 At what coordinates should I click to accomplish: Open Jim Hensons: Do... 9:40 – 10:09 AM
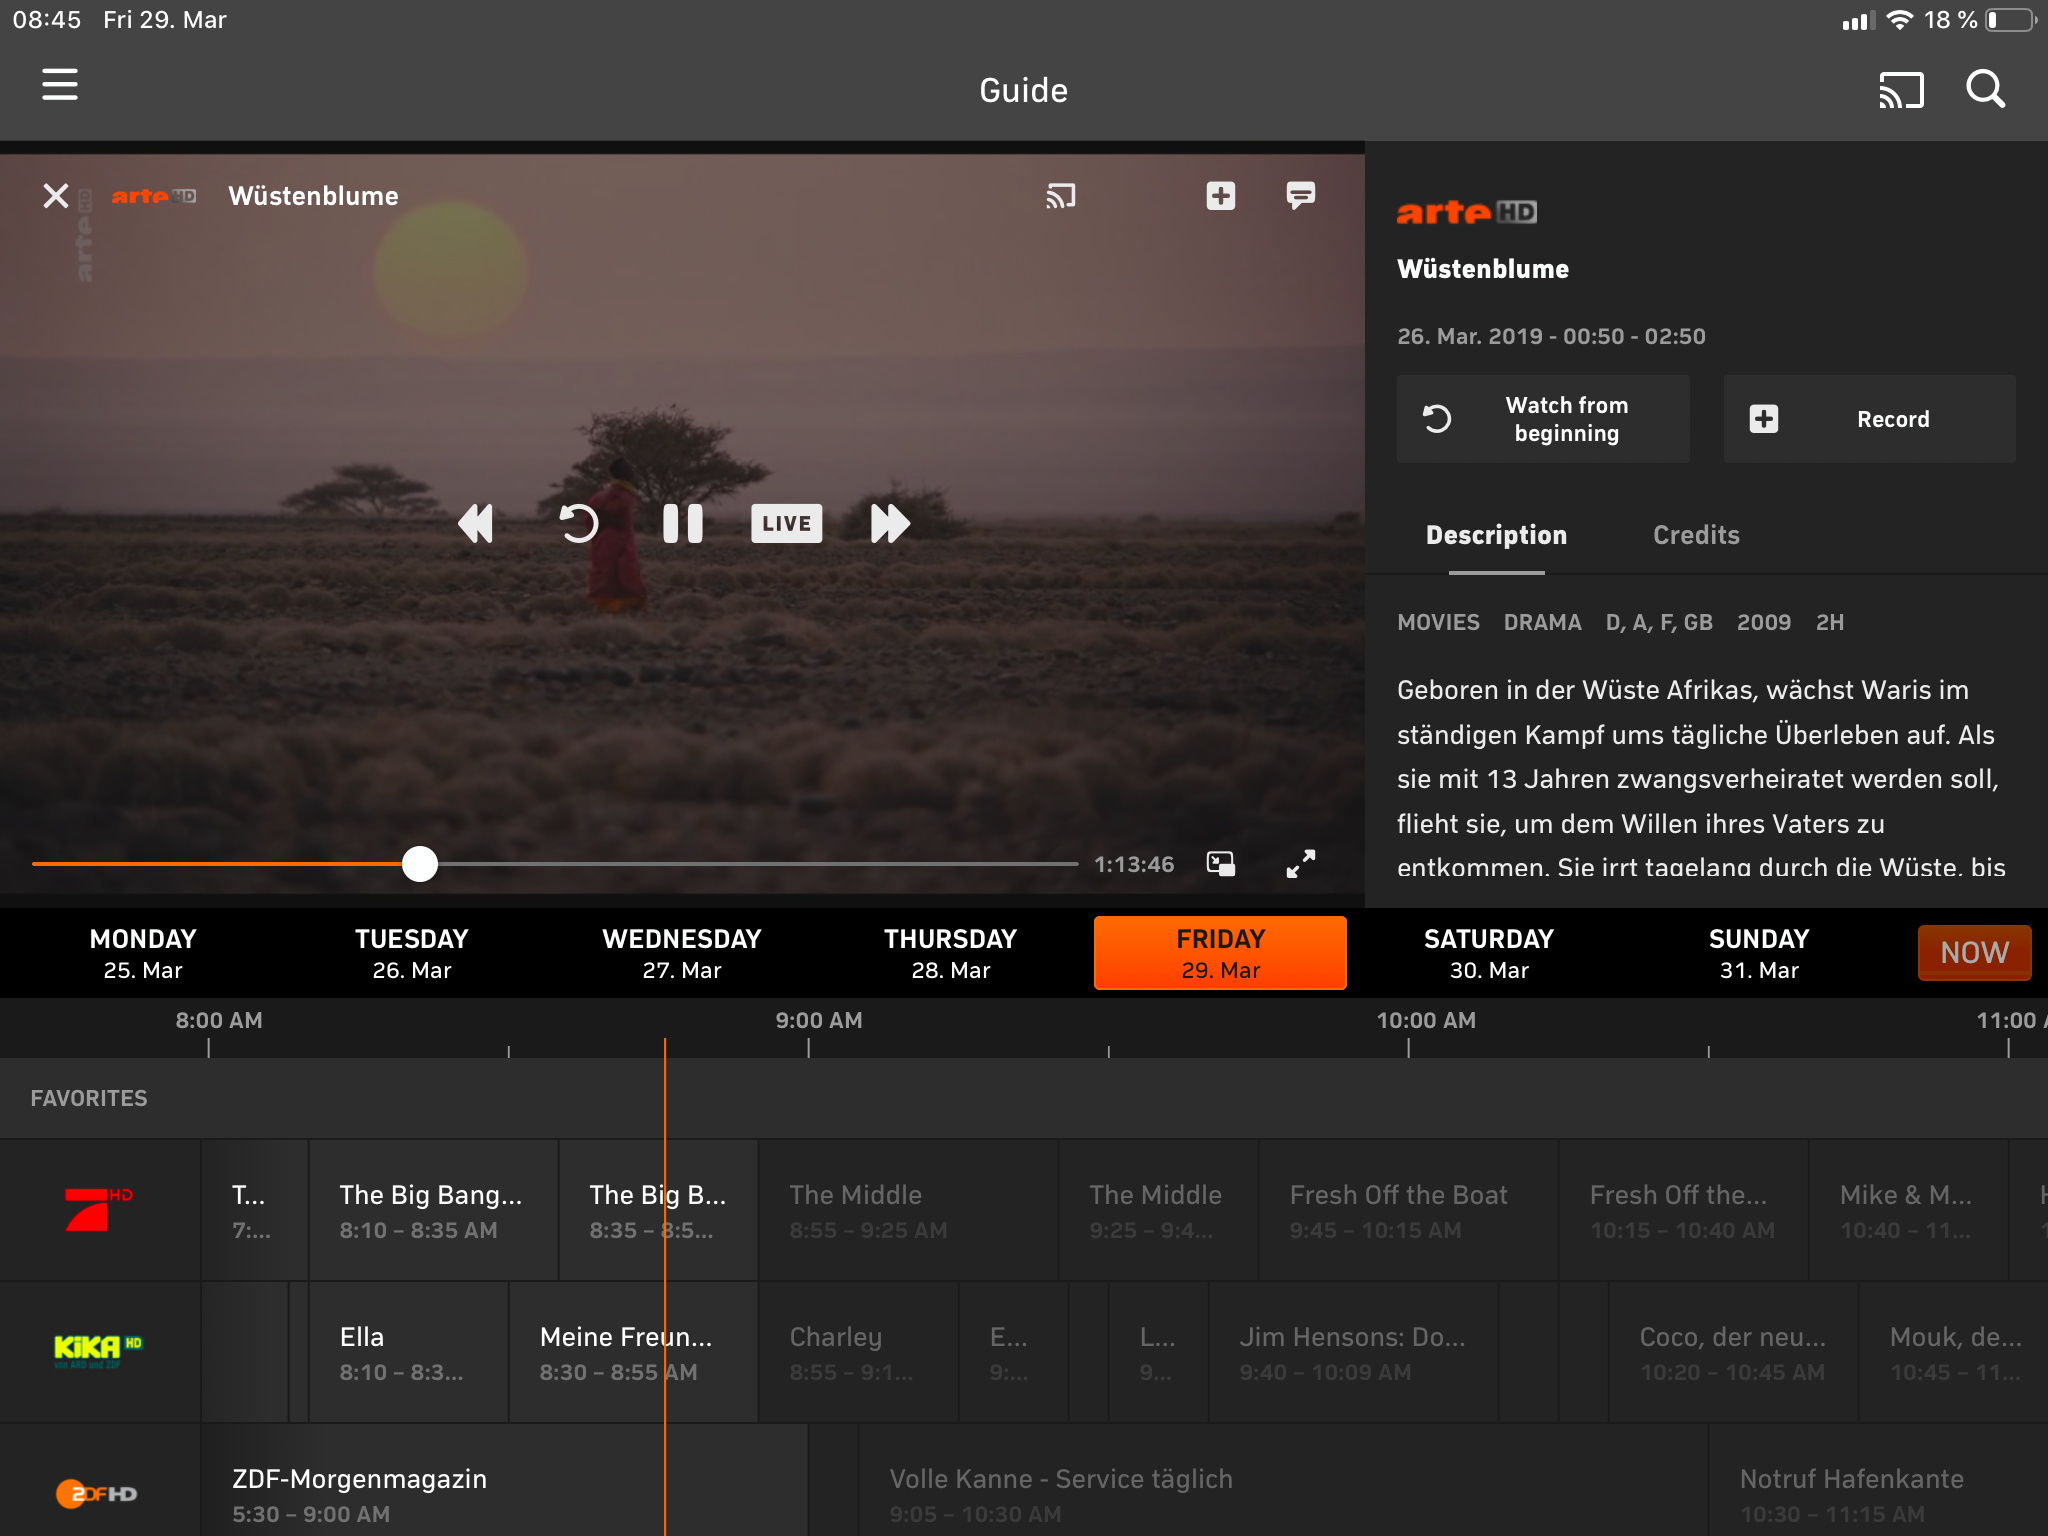[1354, 1353]
